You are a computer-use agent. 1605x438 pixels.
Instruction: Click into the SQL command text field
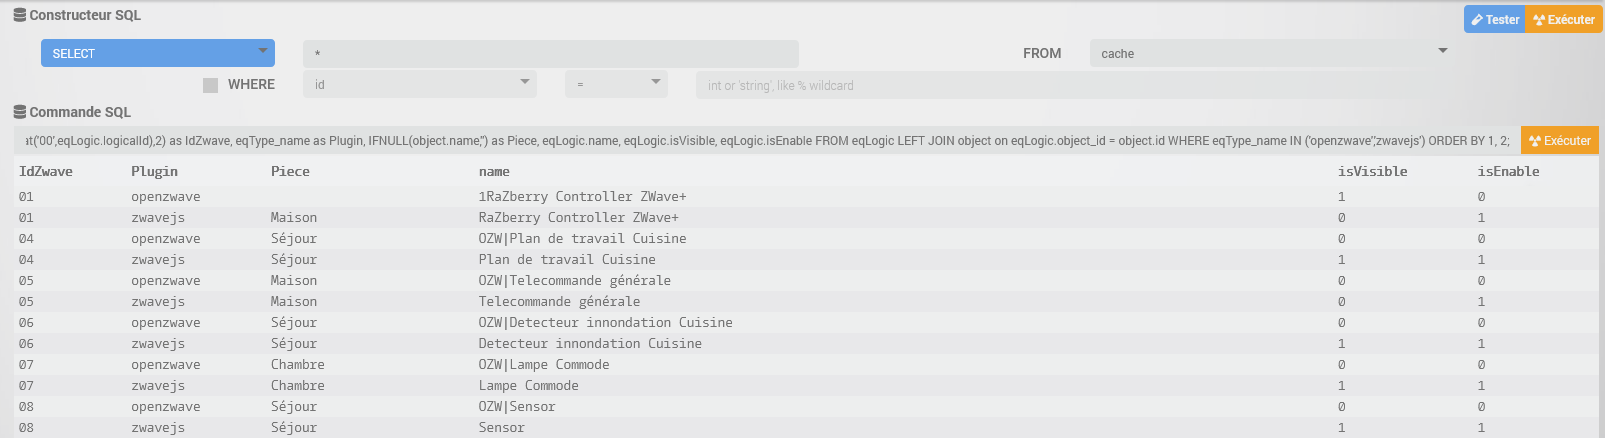(766, 141)
